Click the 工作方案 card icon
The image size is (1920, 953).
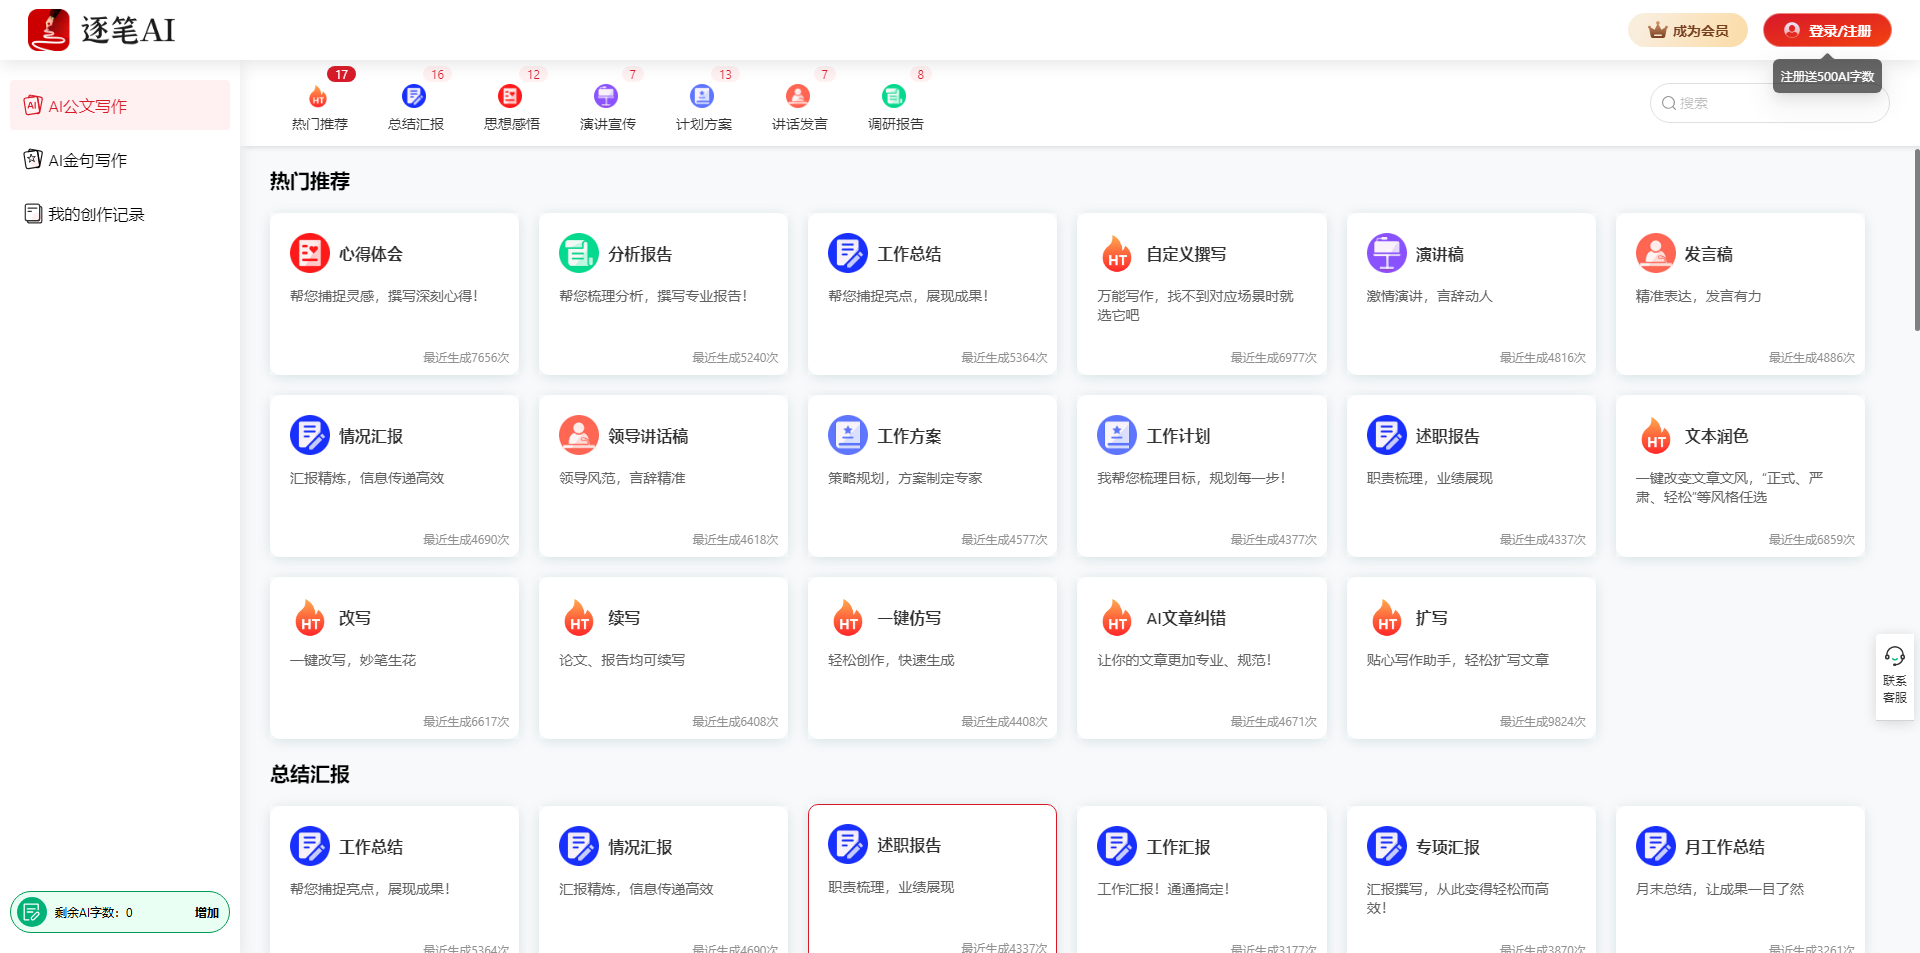848,435
